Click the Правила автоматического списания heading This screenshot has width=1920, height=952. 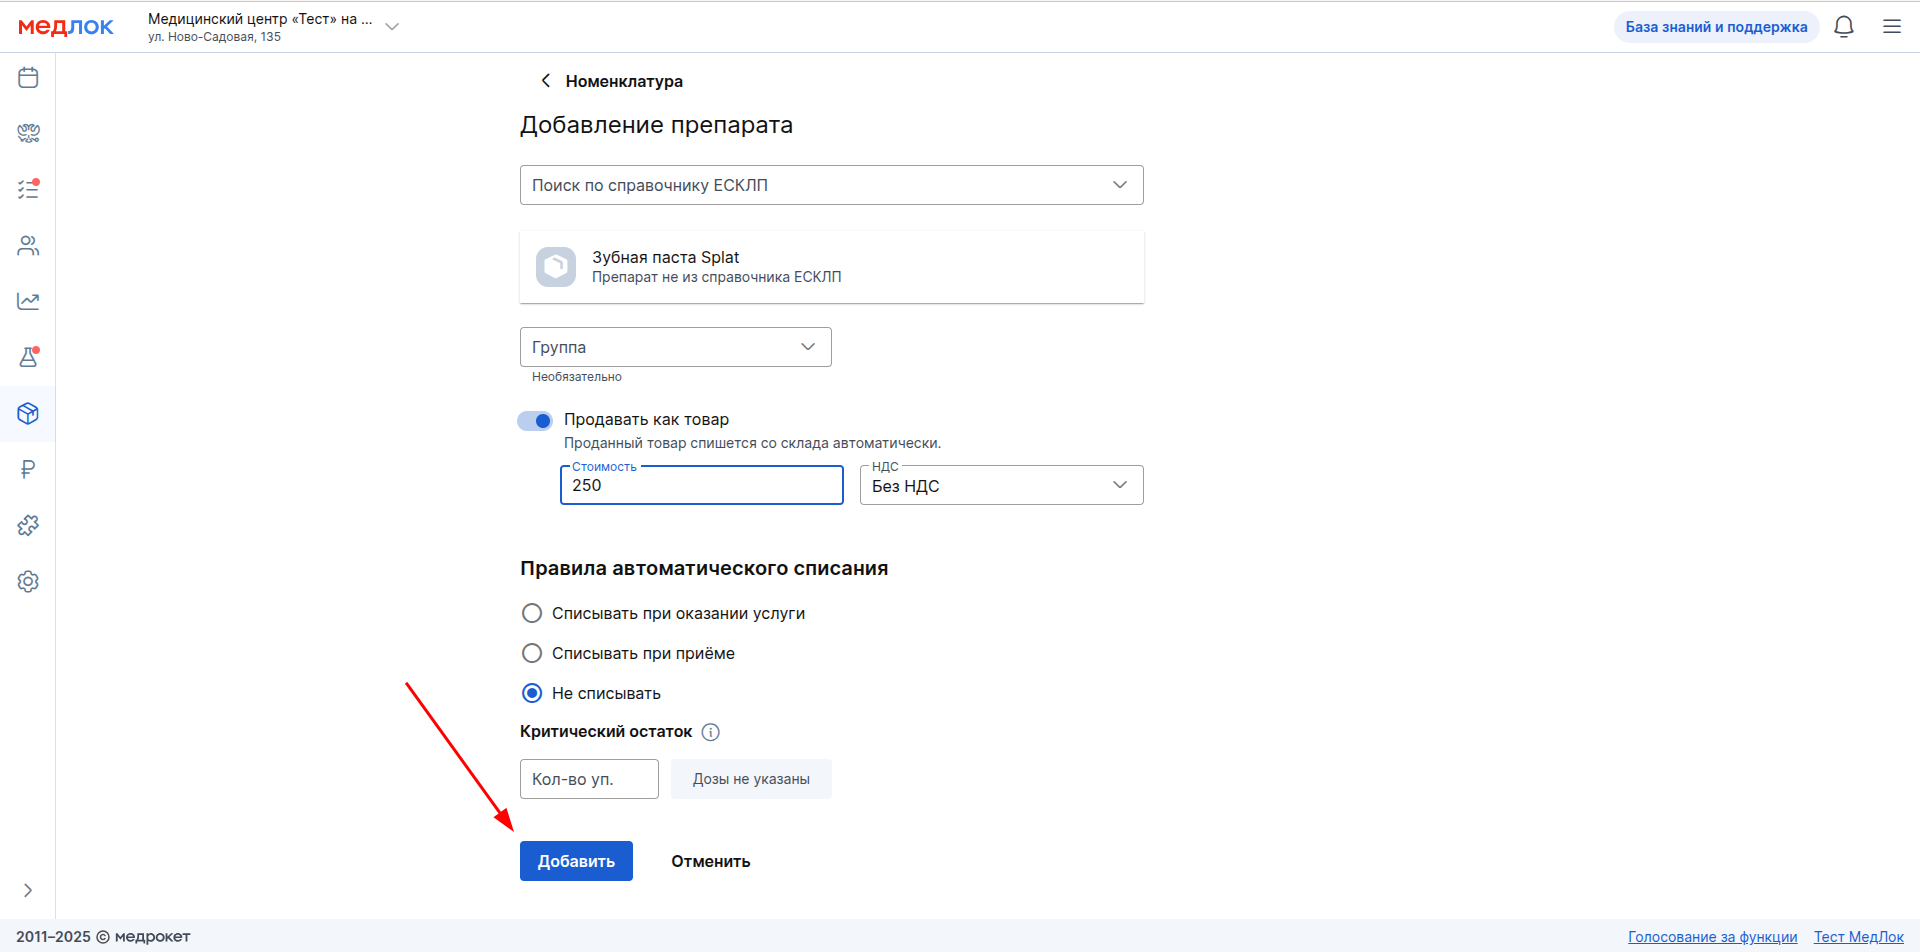[704, 568]
